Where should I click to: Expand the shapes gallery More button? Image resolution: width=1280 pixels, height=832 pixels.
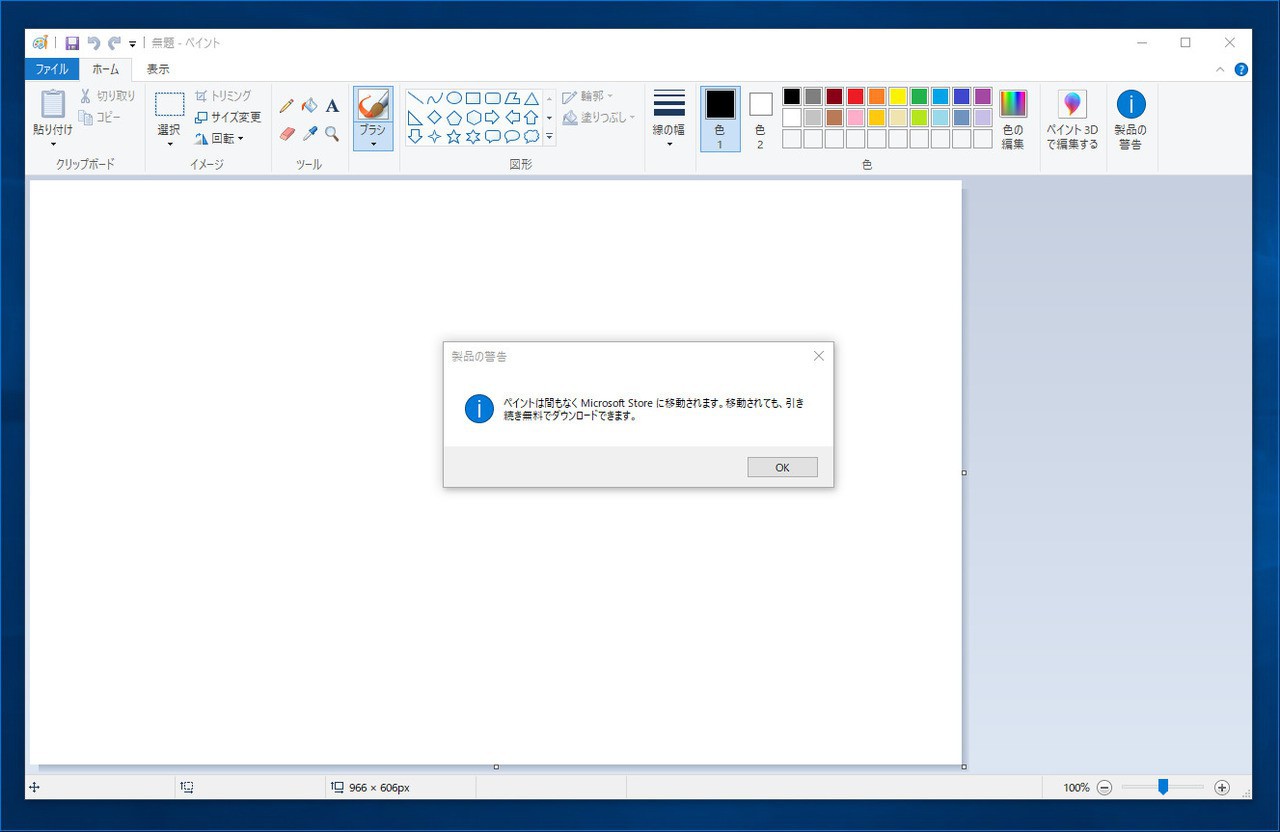[x=549, y=137]
